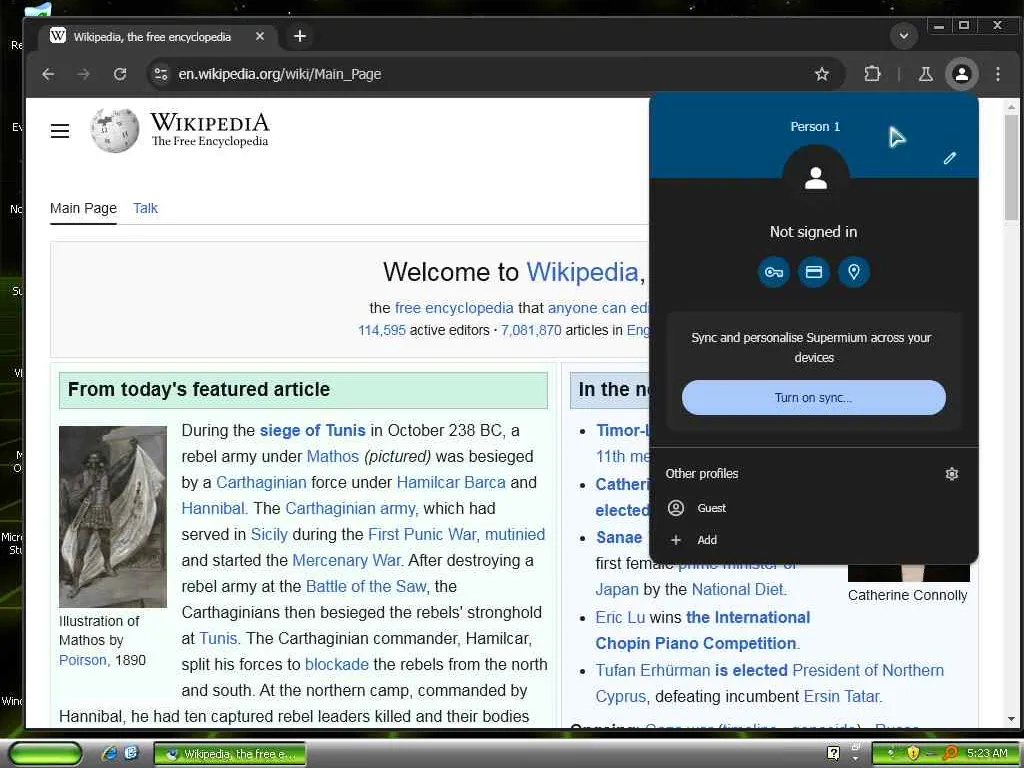Follow the Hannibal link
This screenshot has height=768, width=1024.
pos(214,509)
